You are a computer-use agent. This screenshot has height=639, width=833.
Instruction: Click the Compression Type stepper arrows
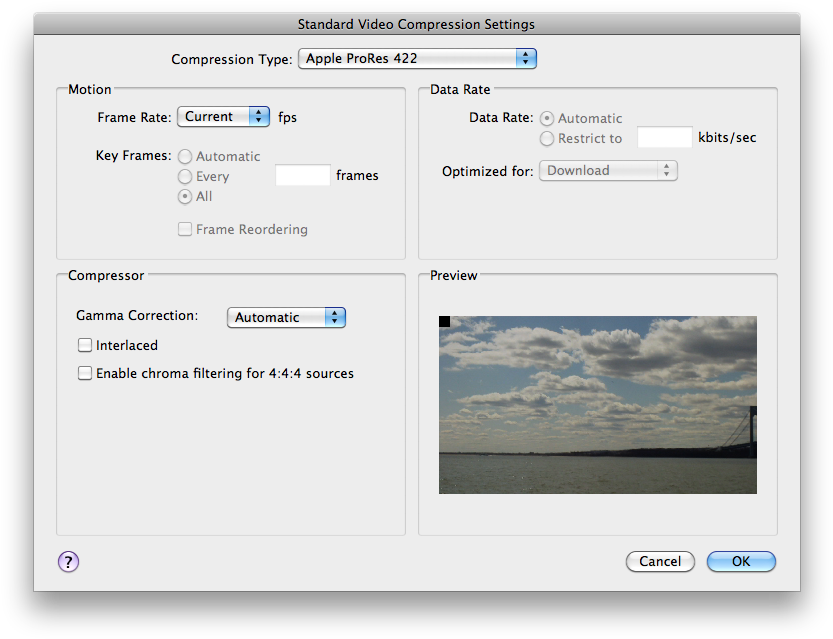[x=526, y=58]
